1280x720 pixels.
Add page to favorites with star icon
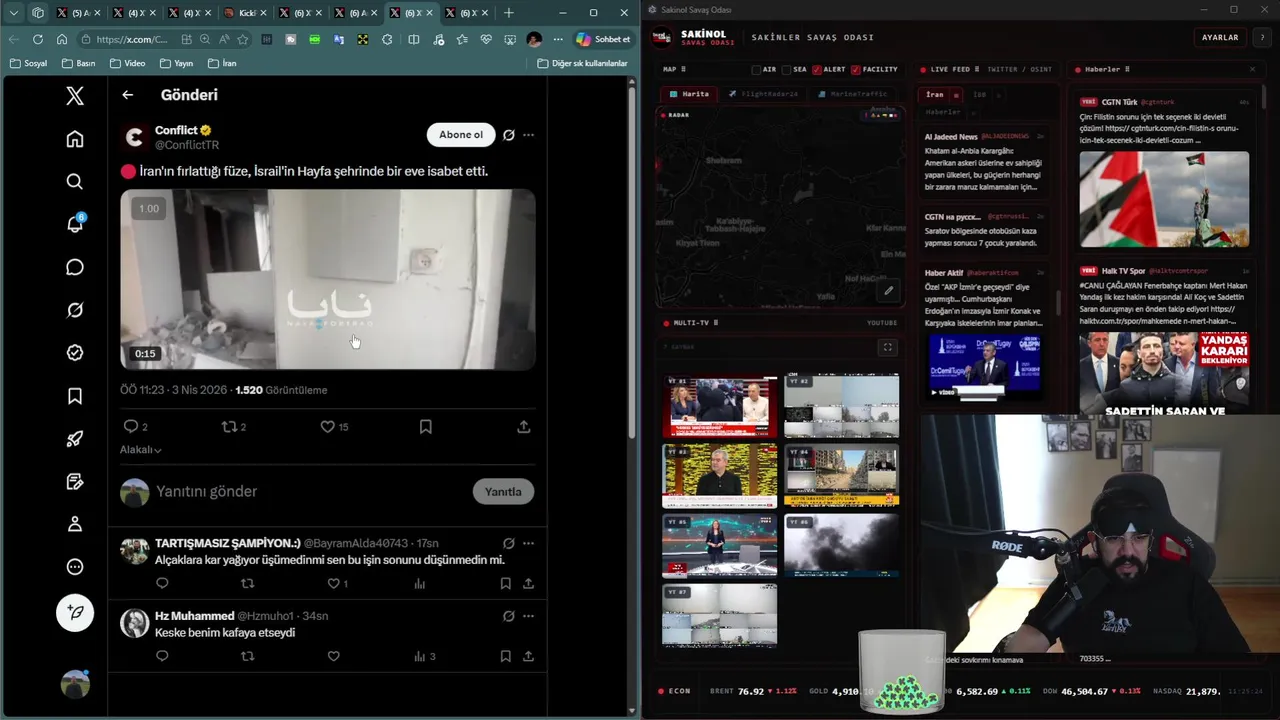(242, 39)
